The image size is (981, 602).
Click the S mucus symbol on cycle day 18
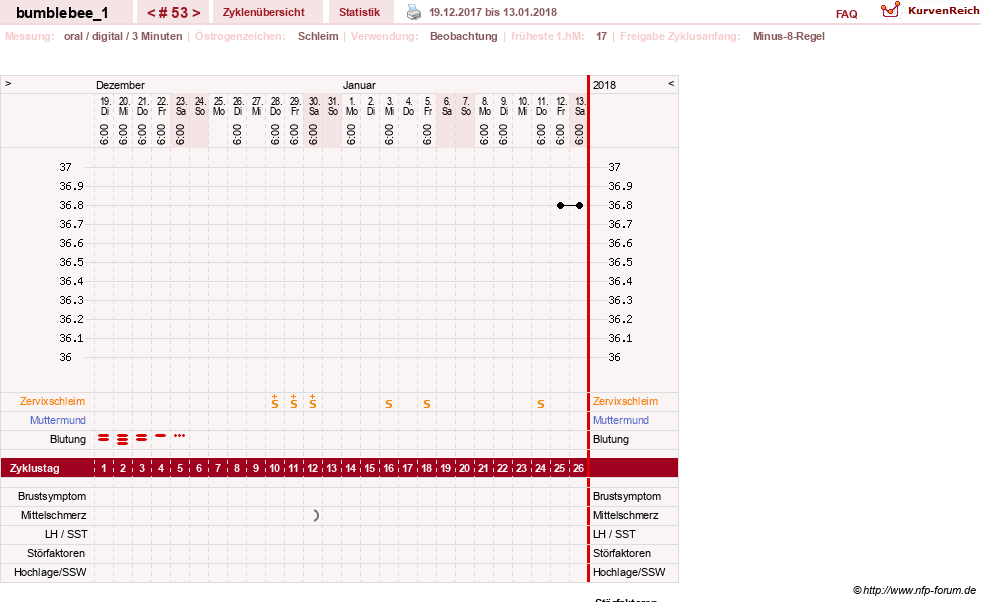tap(427, 404)
